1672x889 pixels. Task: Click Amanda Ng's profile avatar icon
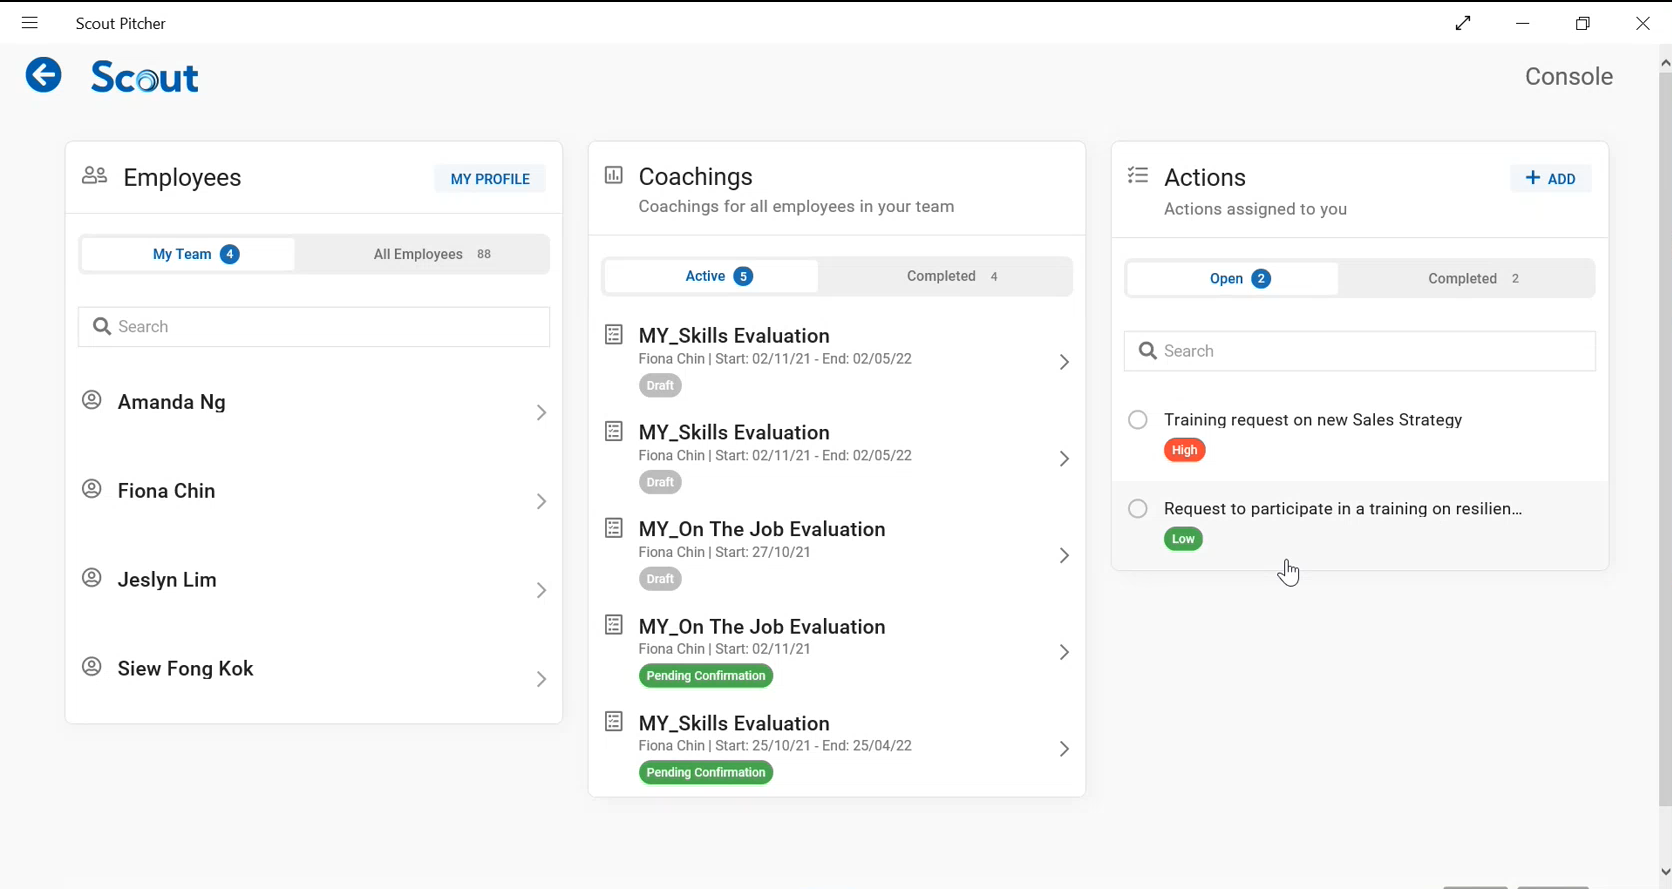[92, 400]
